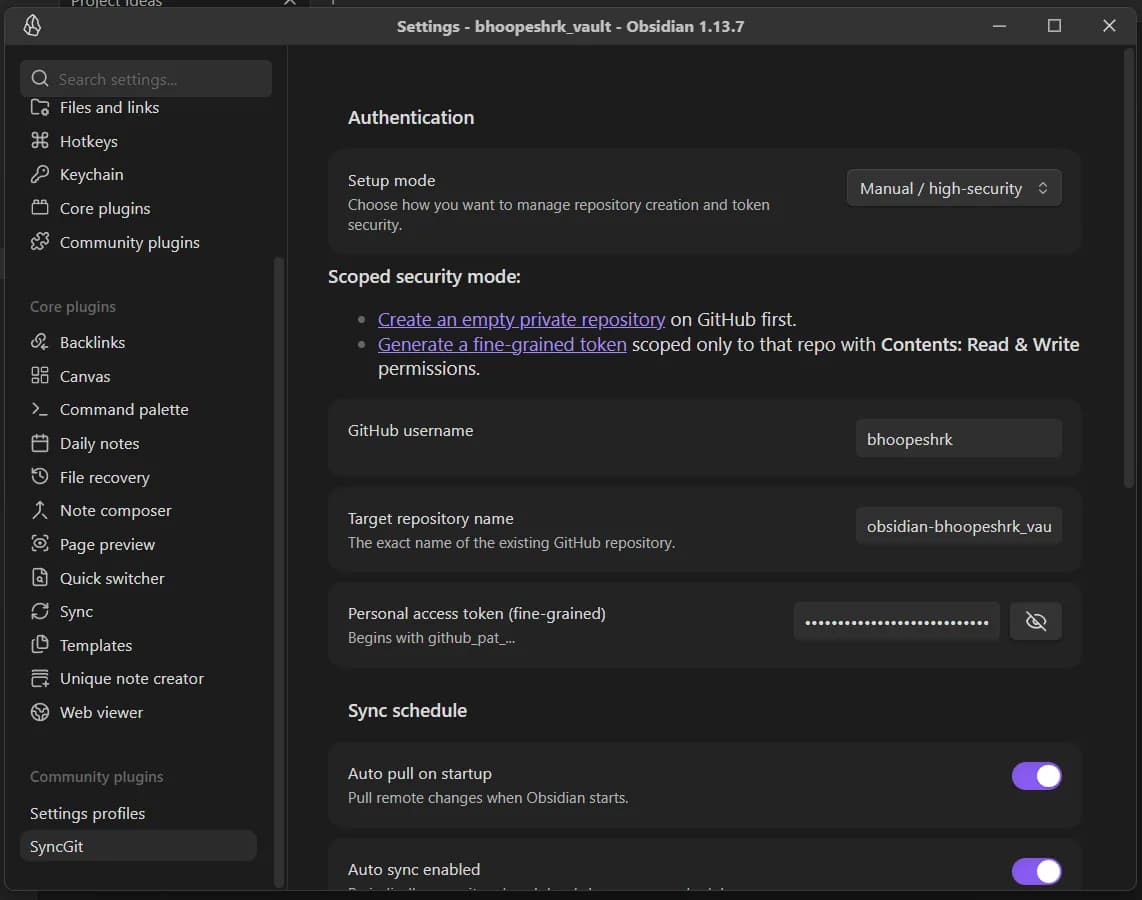Click the Canvas grid icon
1142x900 pixels.
[x=40, y=376]
